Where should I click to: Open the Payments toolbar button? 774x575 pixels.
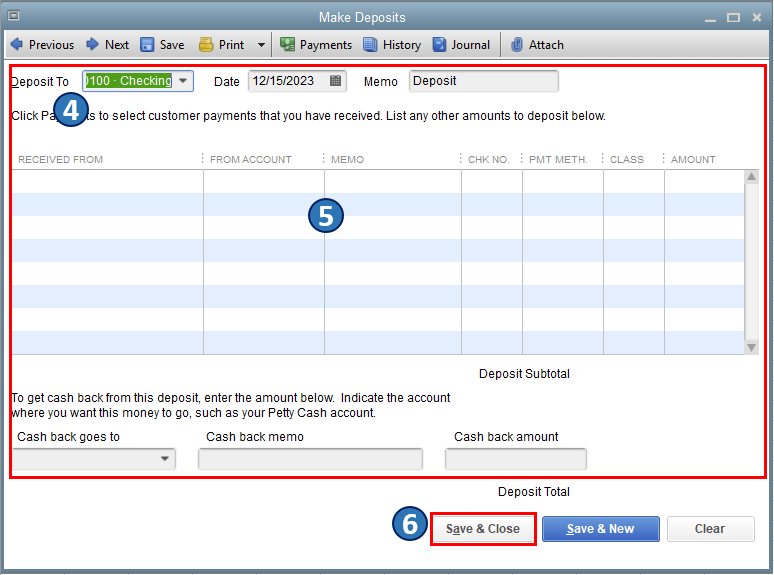316,45
